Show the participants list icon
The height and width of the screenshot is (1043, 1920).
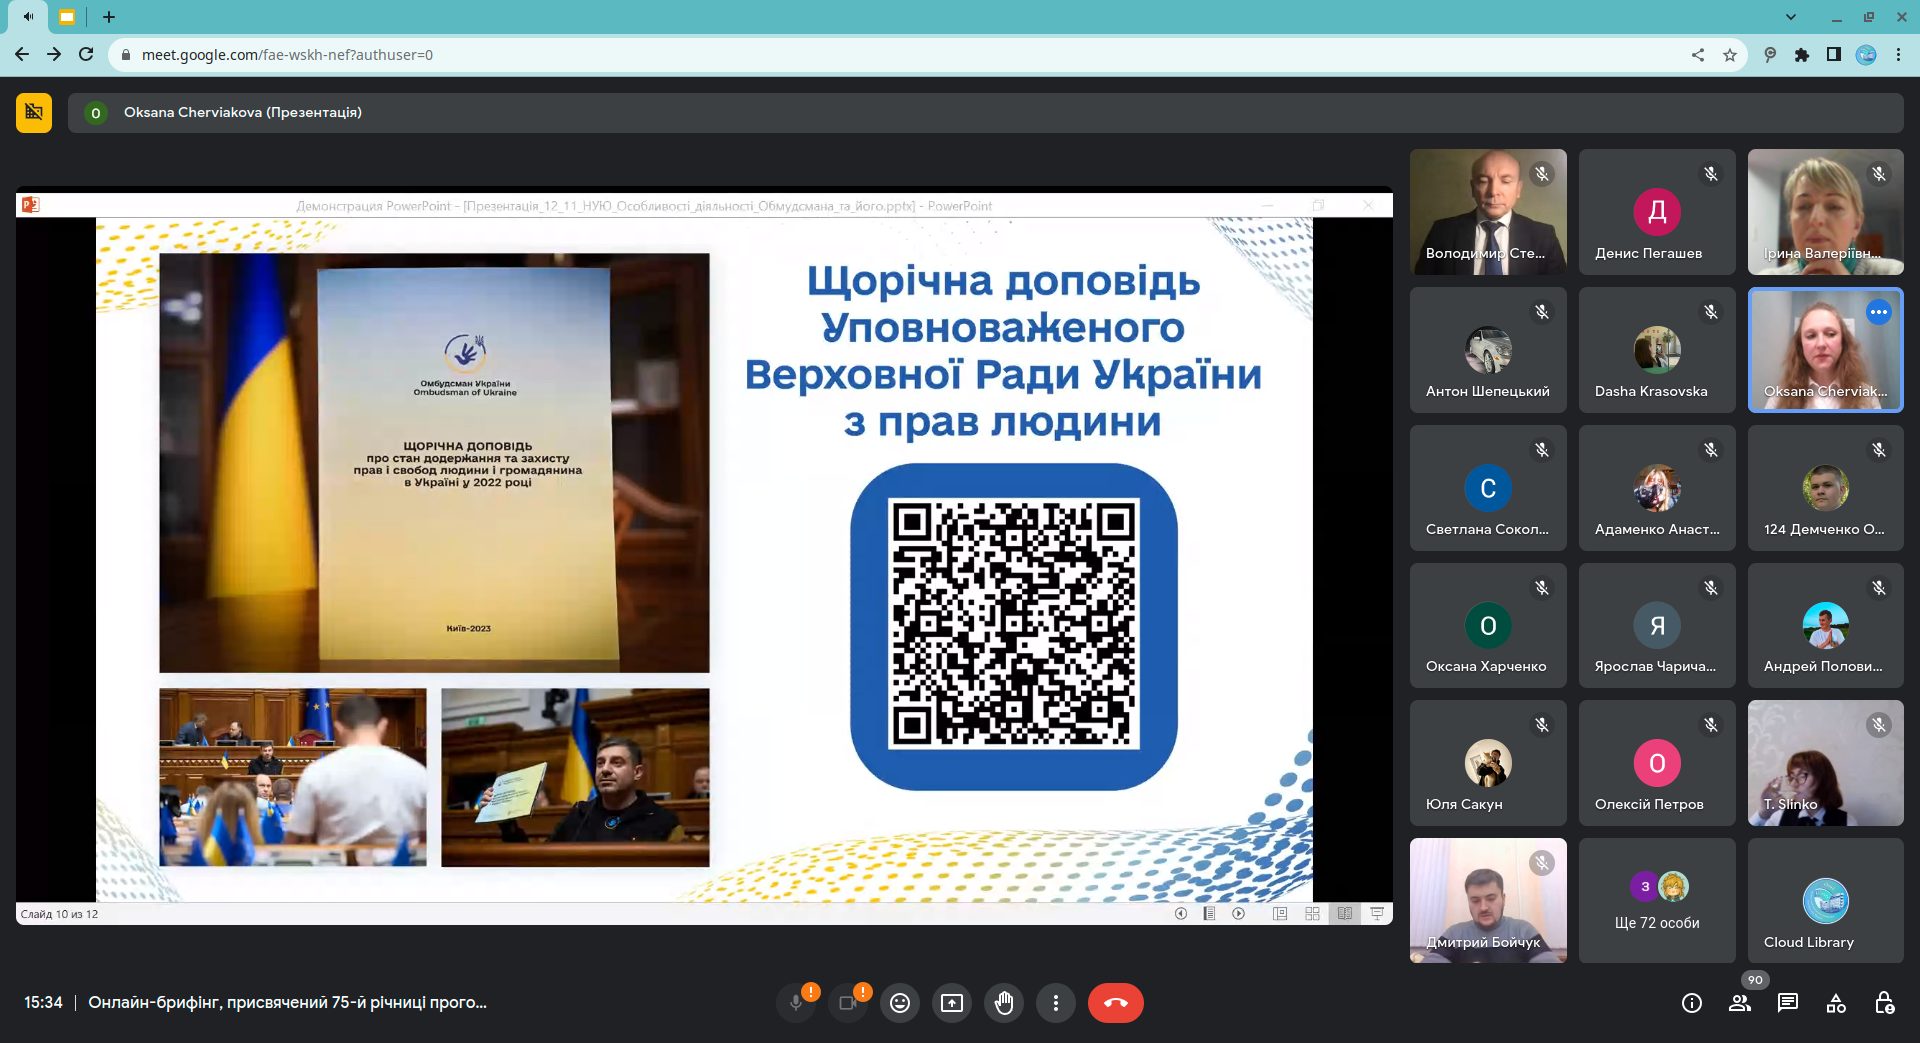(1740, 1003)
